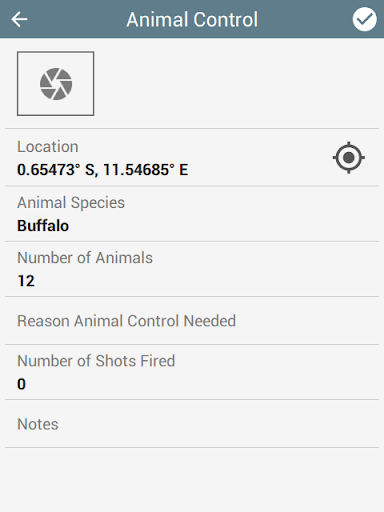384x512 pixels.
Task: Select the Location field label
Action: pyautogui.click(x=48, y=147)
